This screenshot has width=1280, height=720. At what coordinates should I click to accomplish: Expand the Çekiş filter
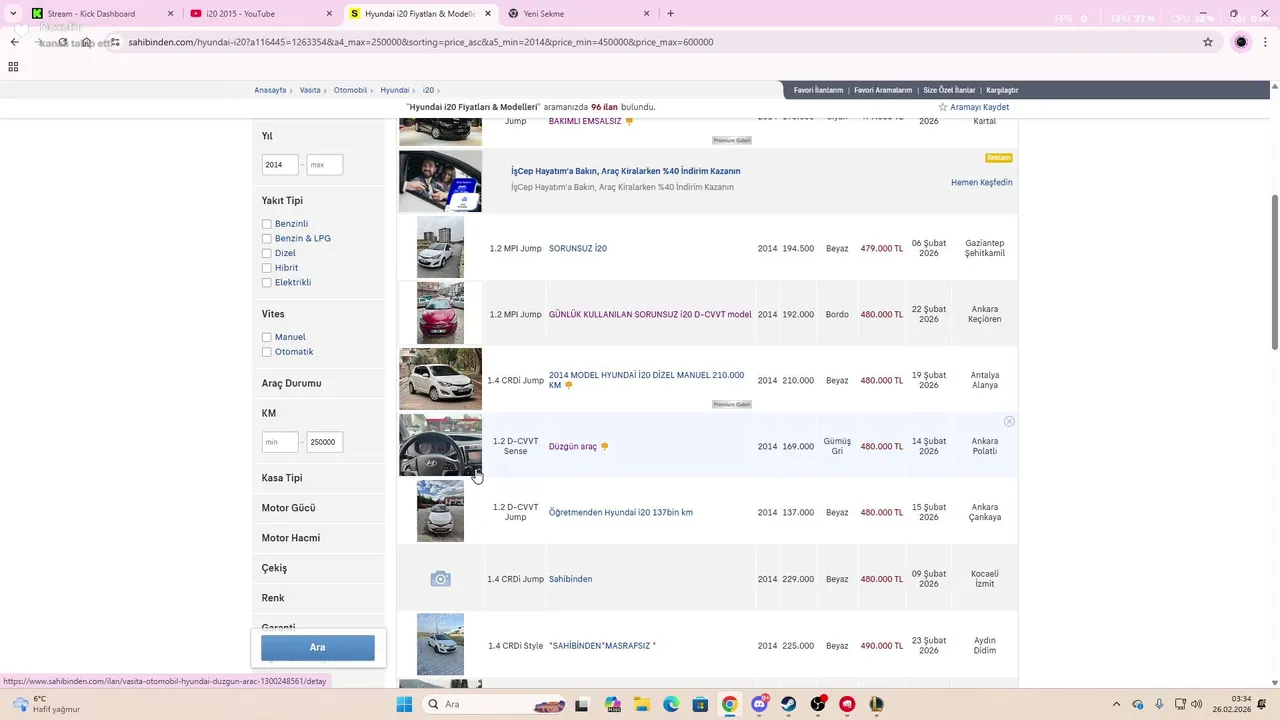pyautogui.click(x=318, y=568)
